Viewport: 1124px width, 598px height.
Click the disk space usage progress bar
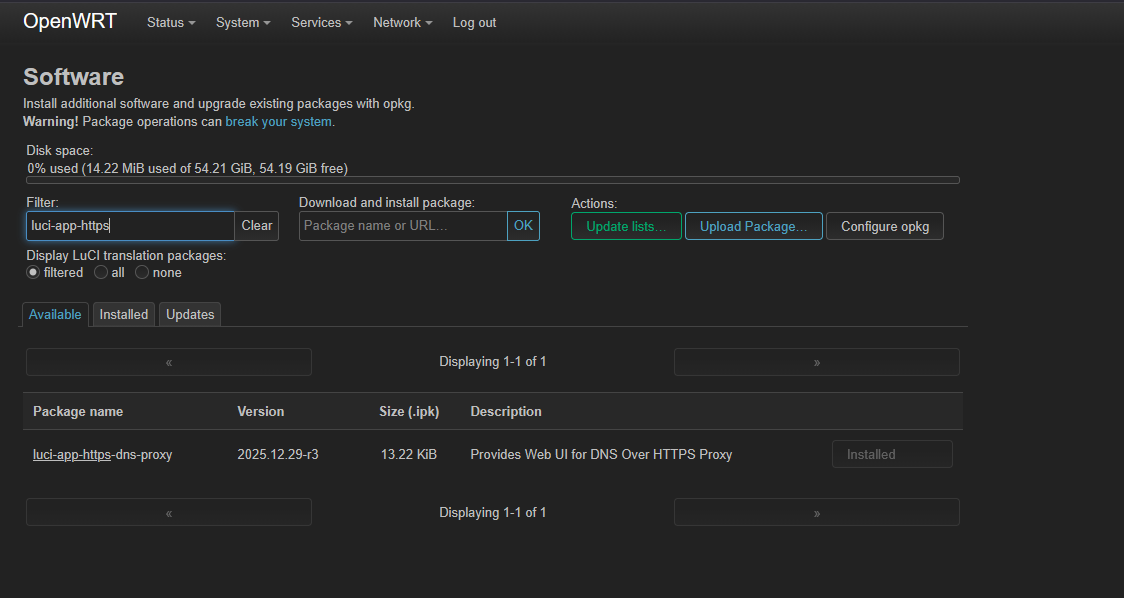[x=493, y=180]
